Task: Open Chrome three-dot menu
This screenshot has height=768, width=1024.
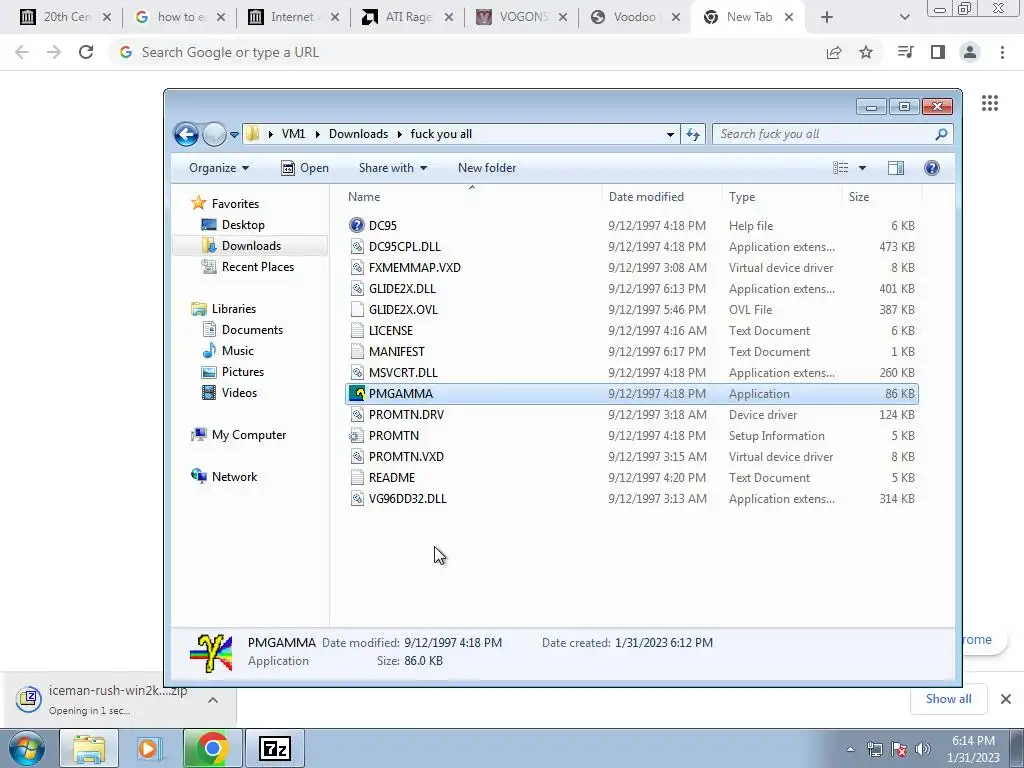Action: click(x=1002, y=52)
